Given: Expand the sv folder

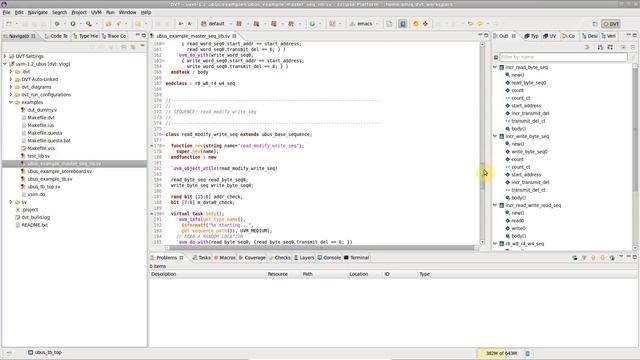Looking at the screenshot, I should click(x=11, y=202).
